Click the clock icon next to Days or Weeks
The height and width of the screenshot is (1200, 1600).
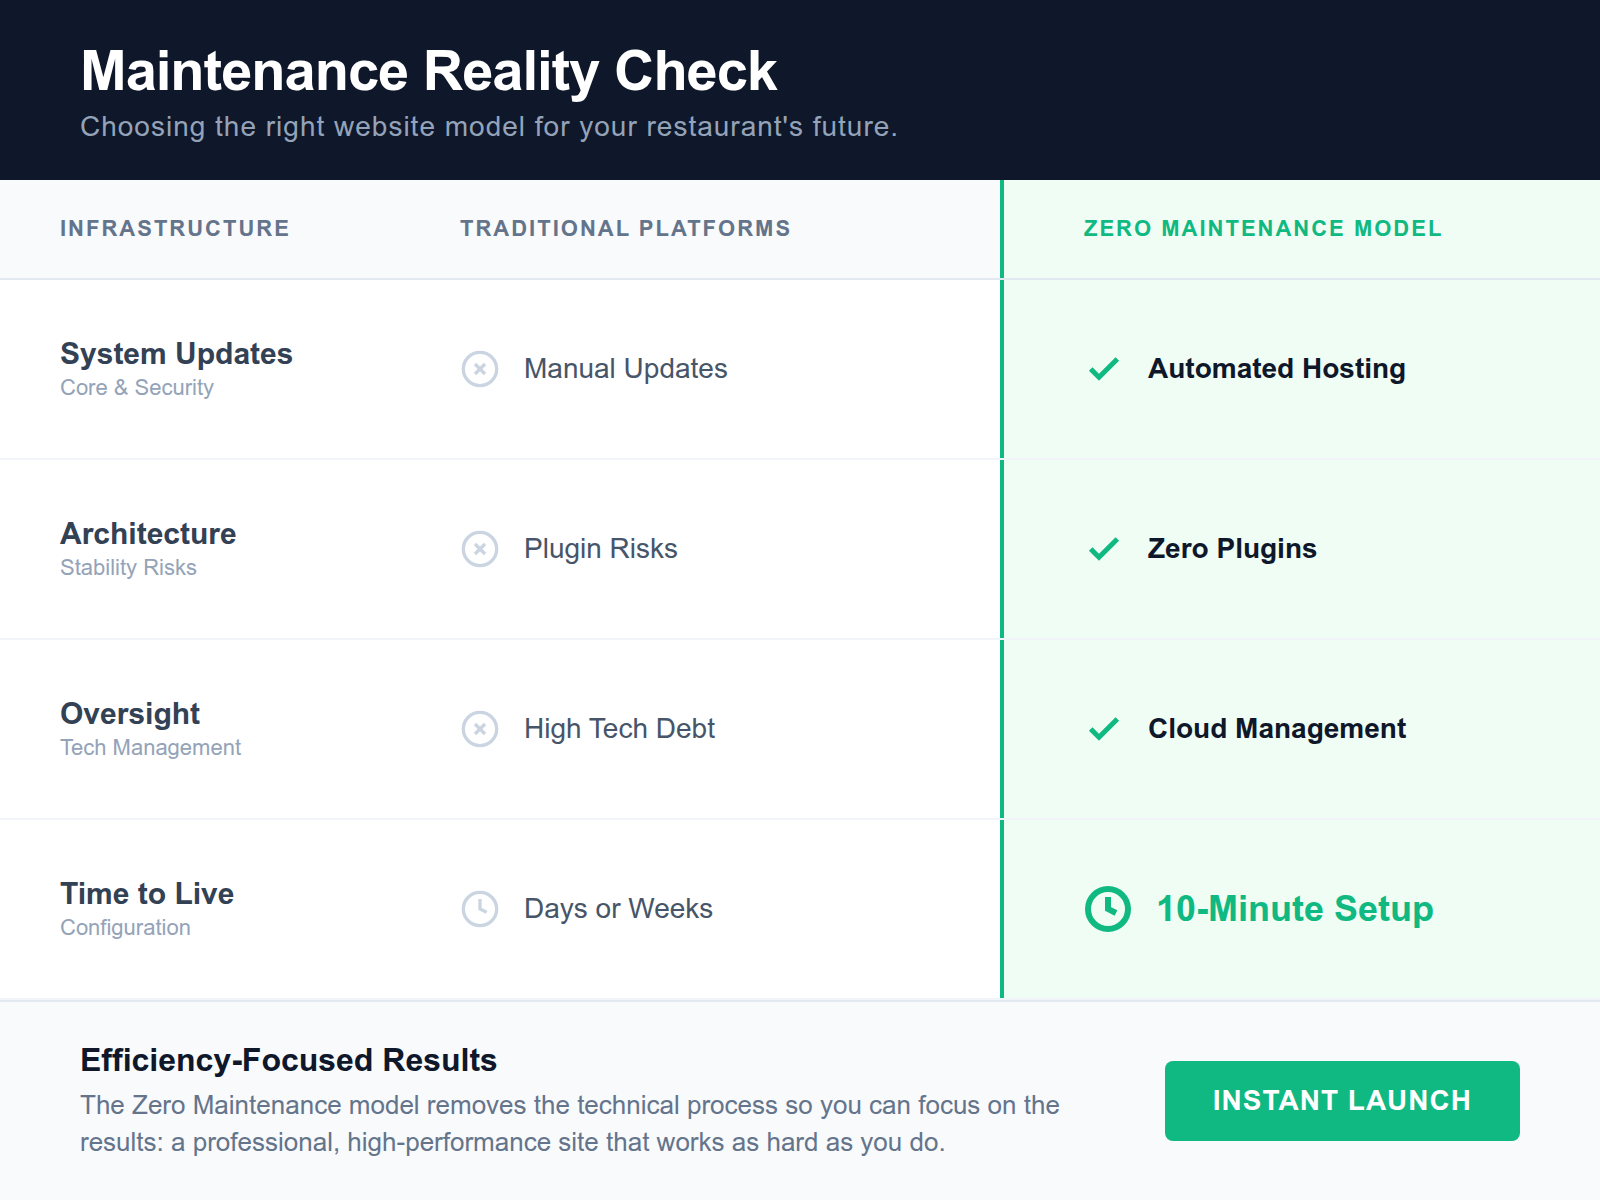pyautogui.click(x=480, y=909)
